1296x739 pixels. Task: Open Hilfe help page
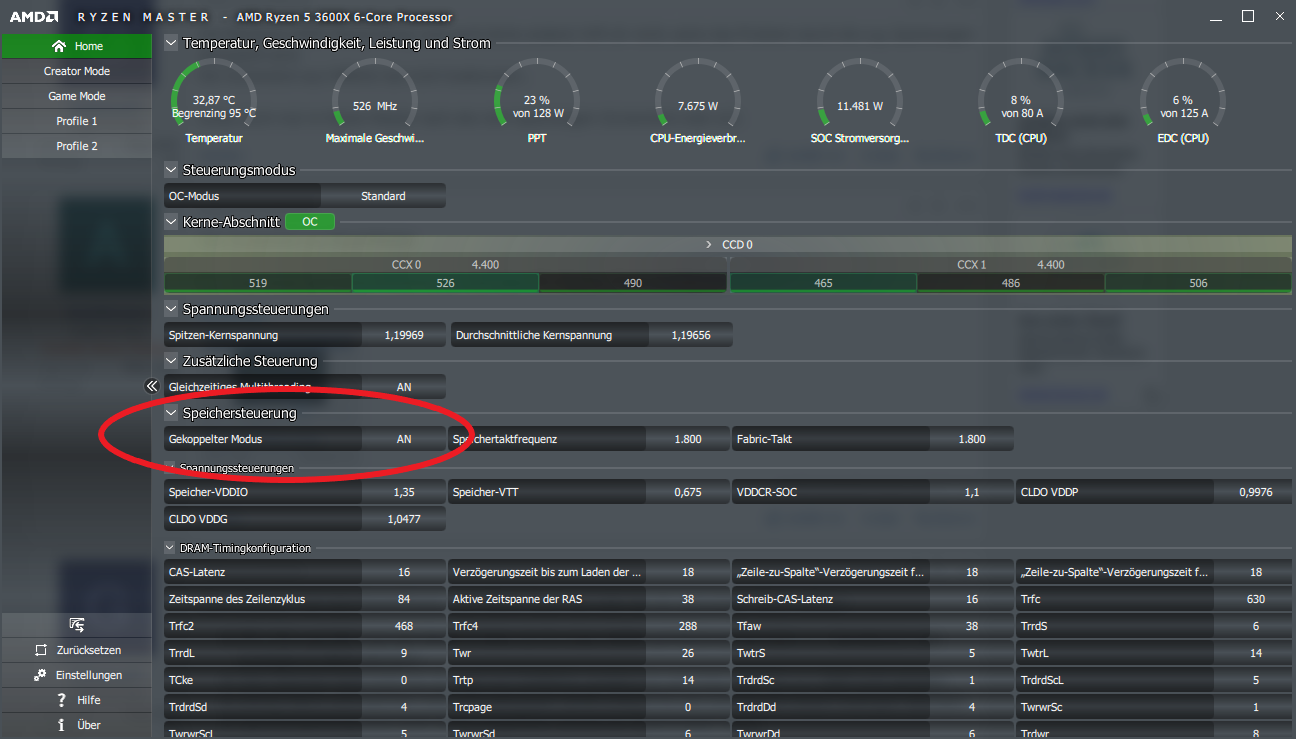[x=77, y=700]
